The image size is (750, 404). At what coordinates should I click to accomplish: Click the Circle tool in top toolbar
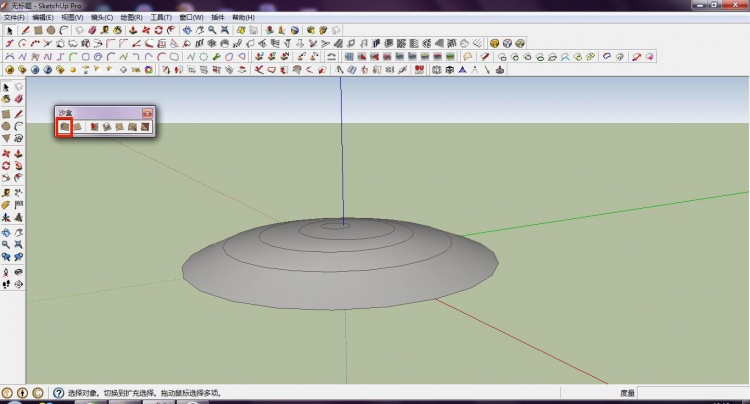(x=51, y=30)
